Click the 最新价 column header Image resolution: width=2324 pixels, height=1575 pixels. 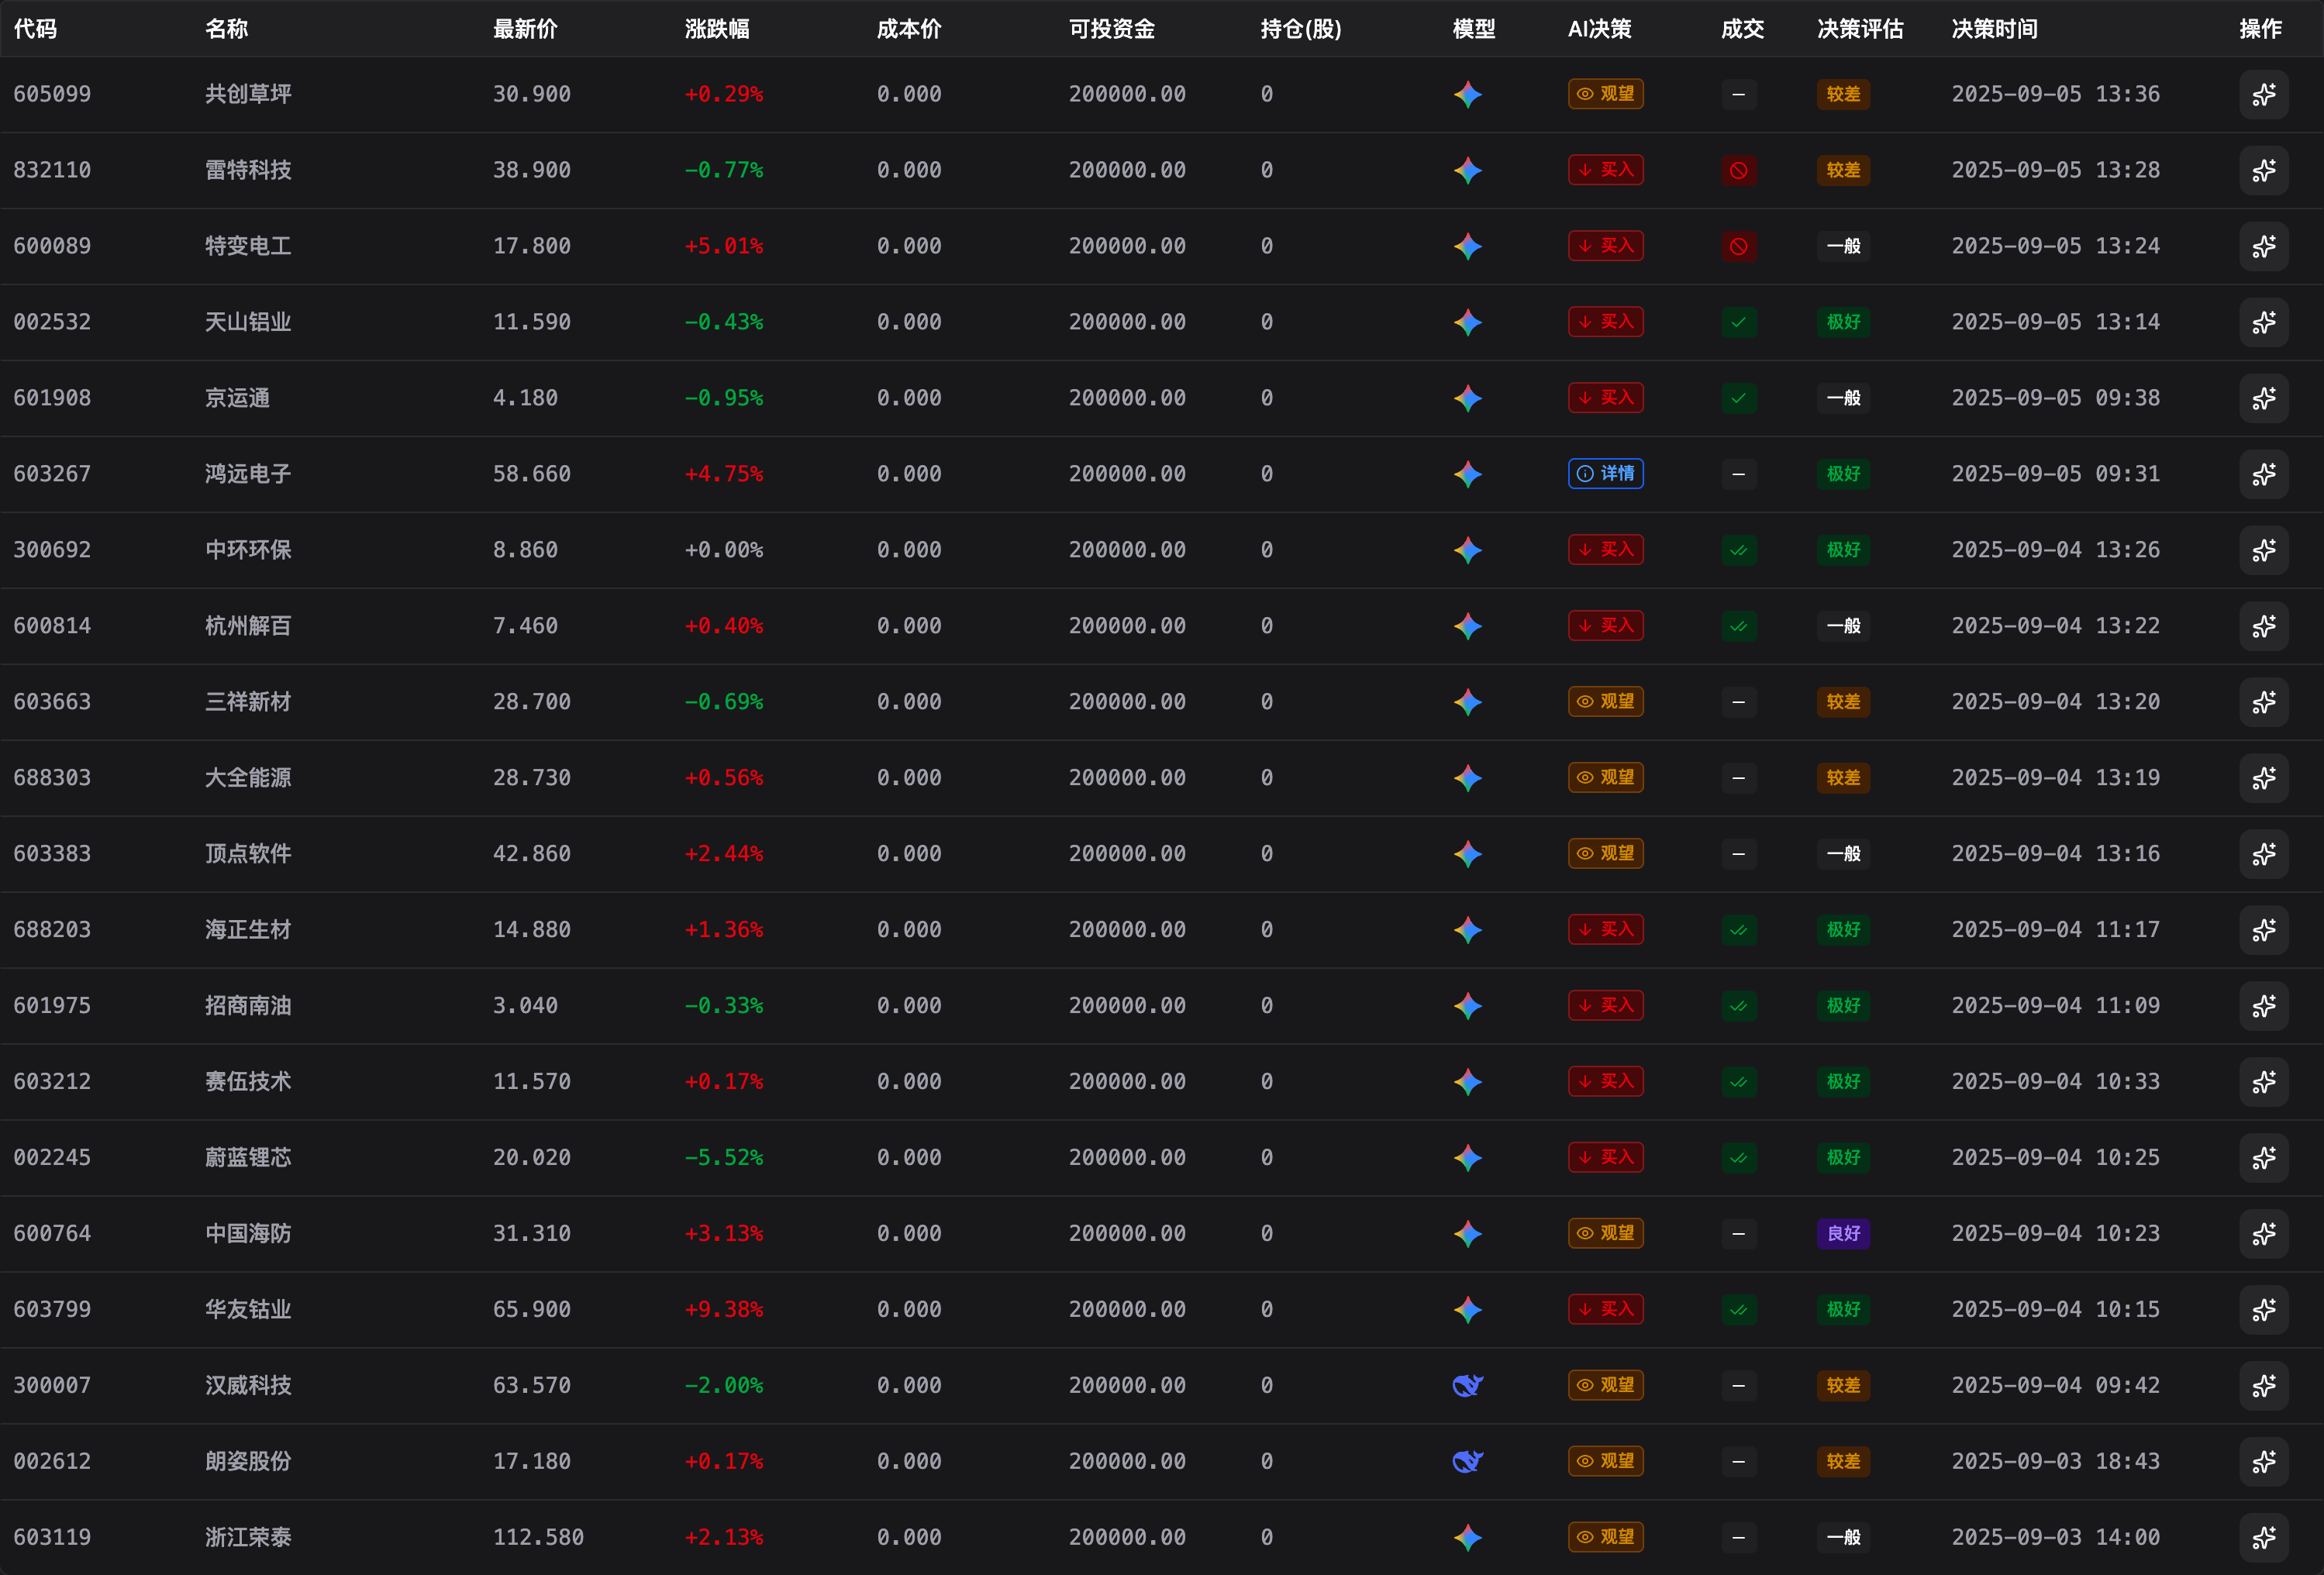pyautogui.click(x=524, y=29)
